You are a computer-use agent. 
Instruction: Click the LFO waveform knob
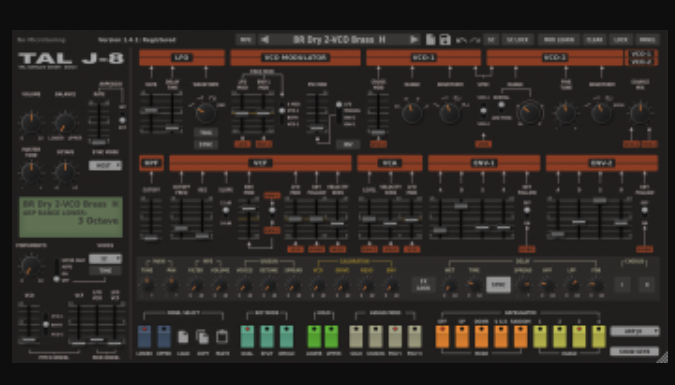coord(205,112)
